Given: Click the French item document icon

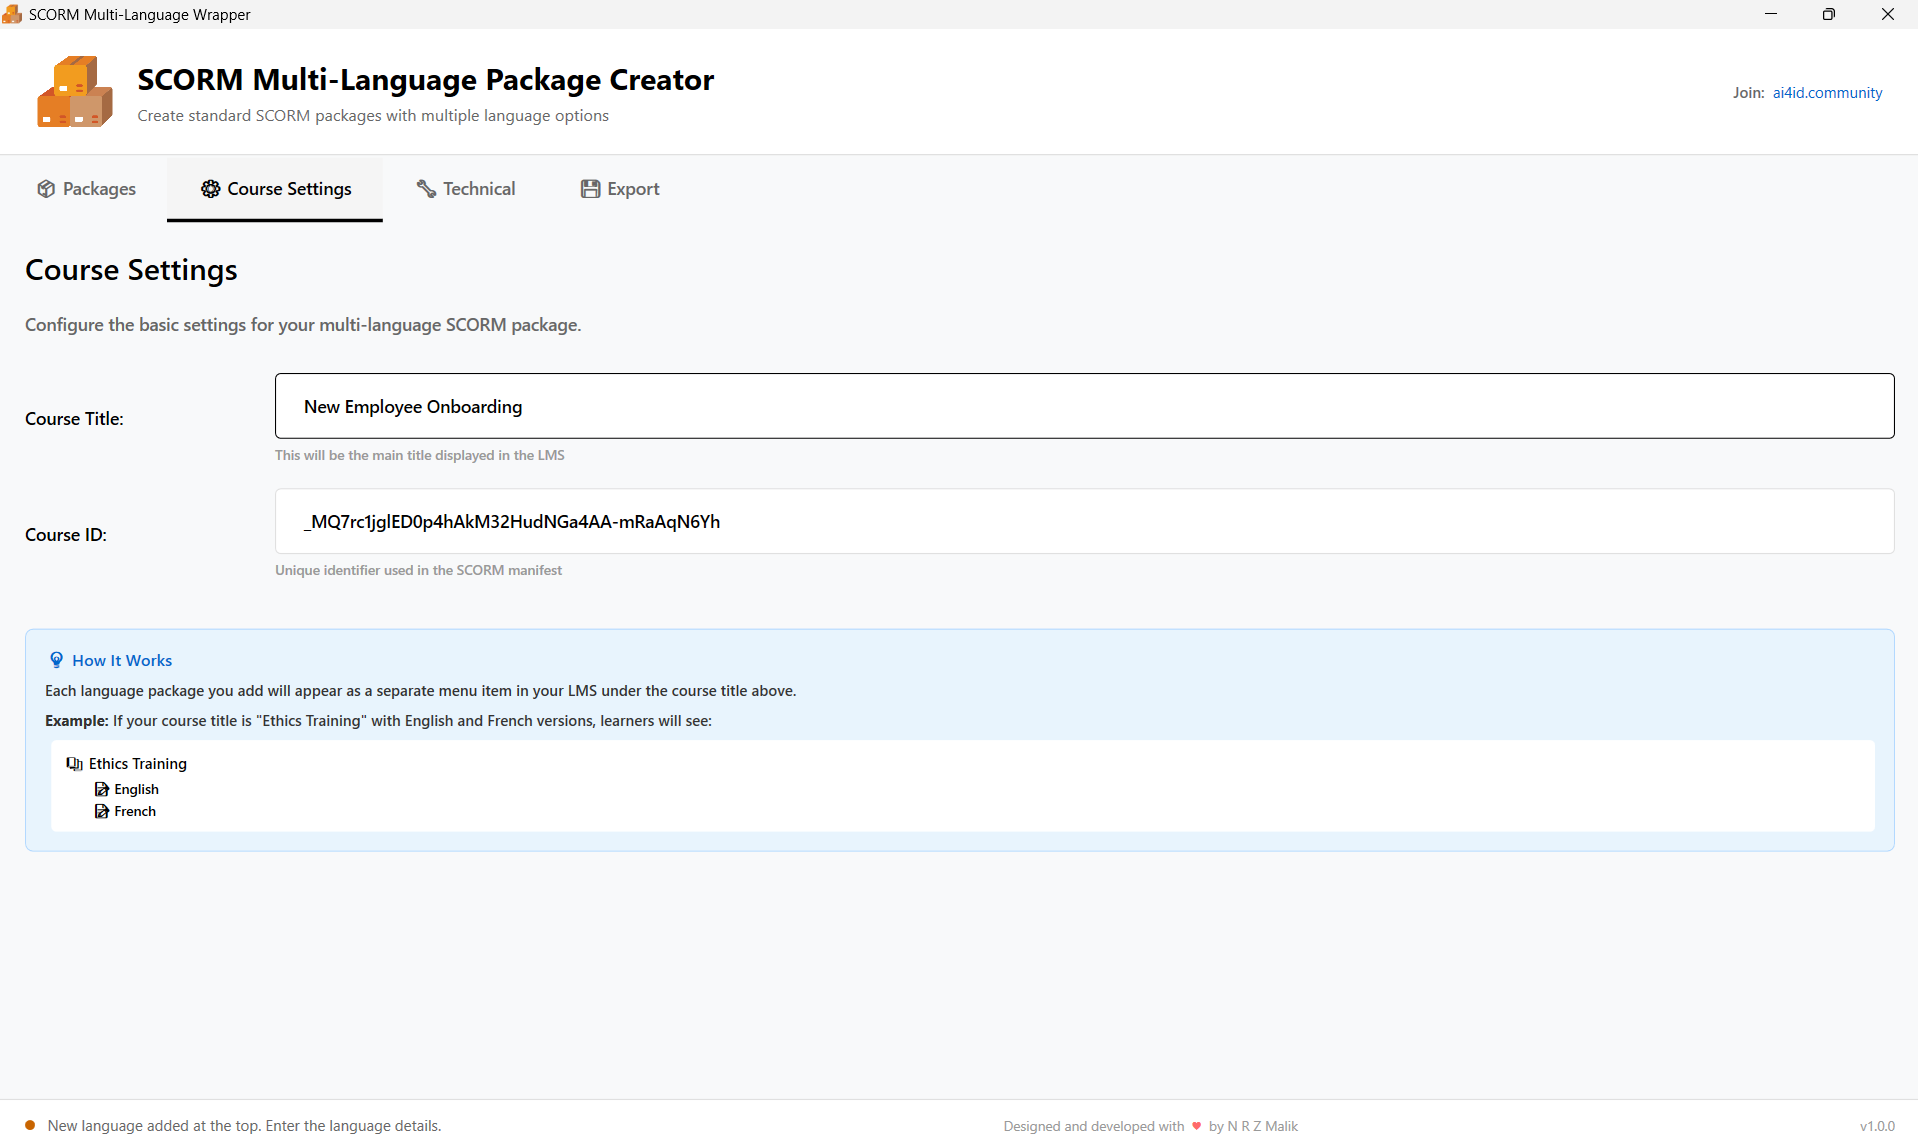Looking at the screenshot, I should (x=102, y=812).
